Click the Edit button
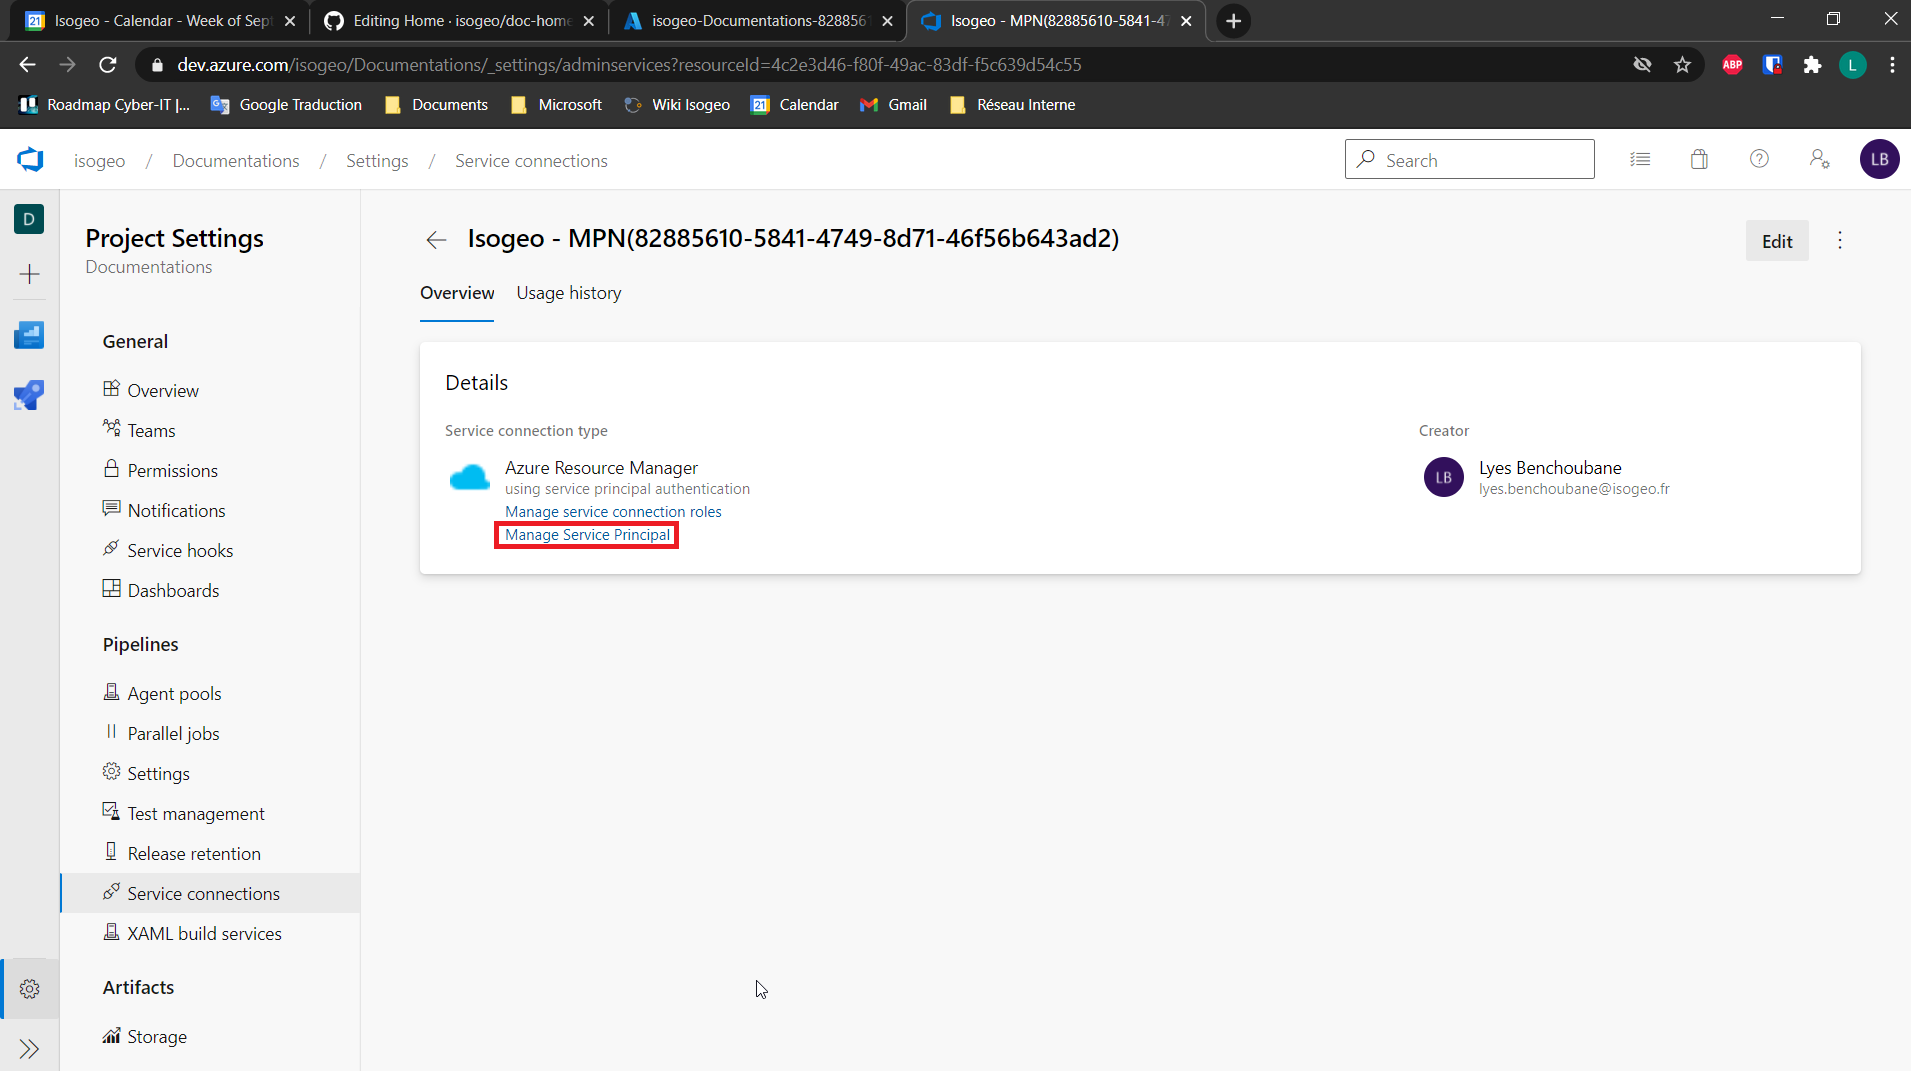Image resolution: width=1911 pixels, height=1071 pixels. (1777, 241)
